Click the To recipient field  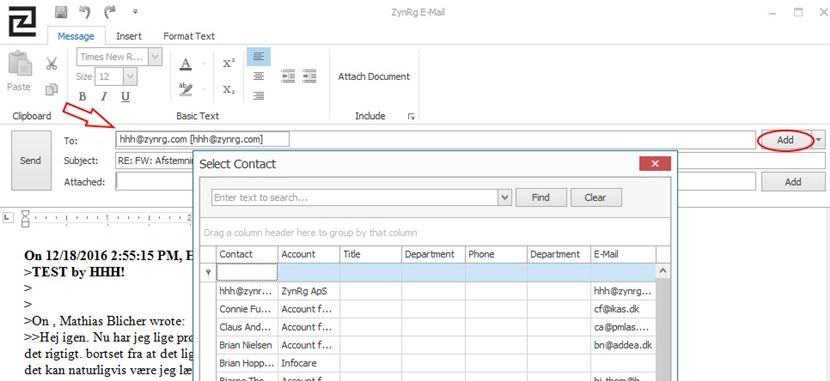coord(435,140)
